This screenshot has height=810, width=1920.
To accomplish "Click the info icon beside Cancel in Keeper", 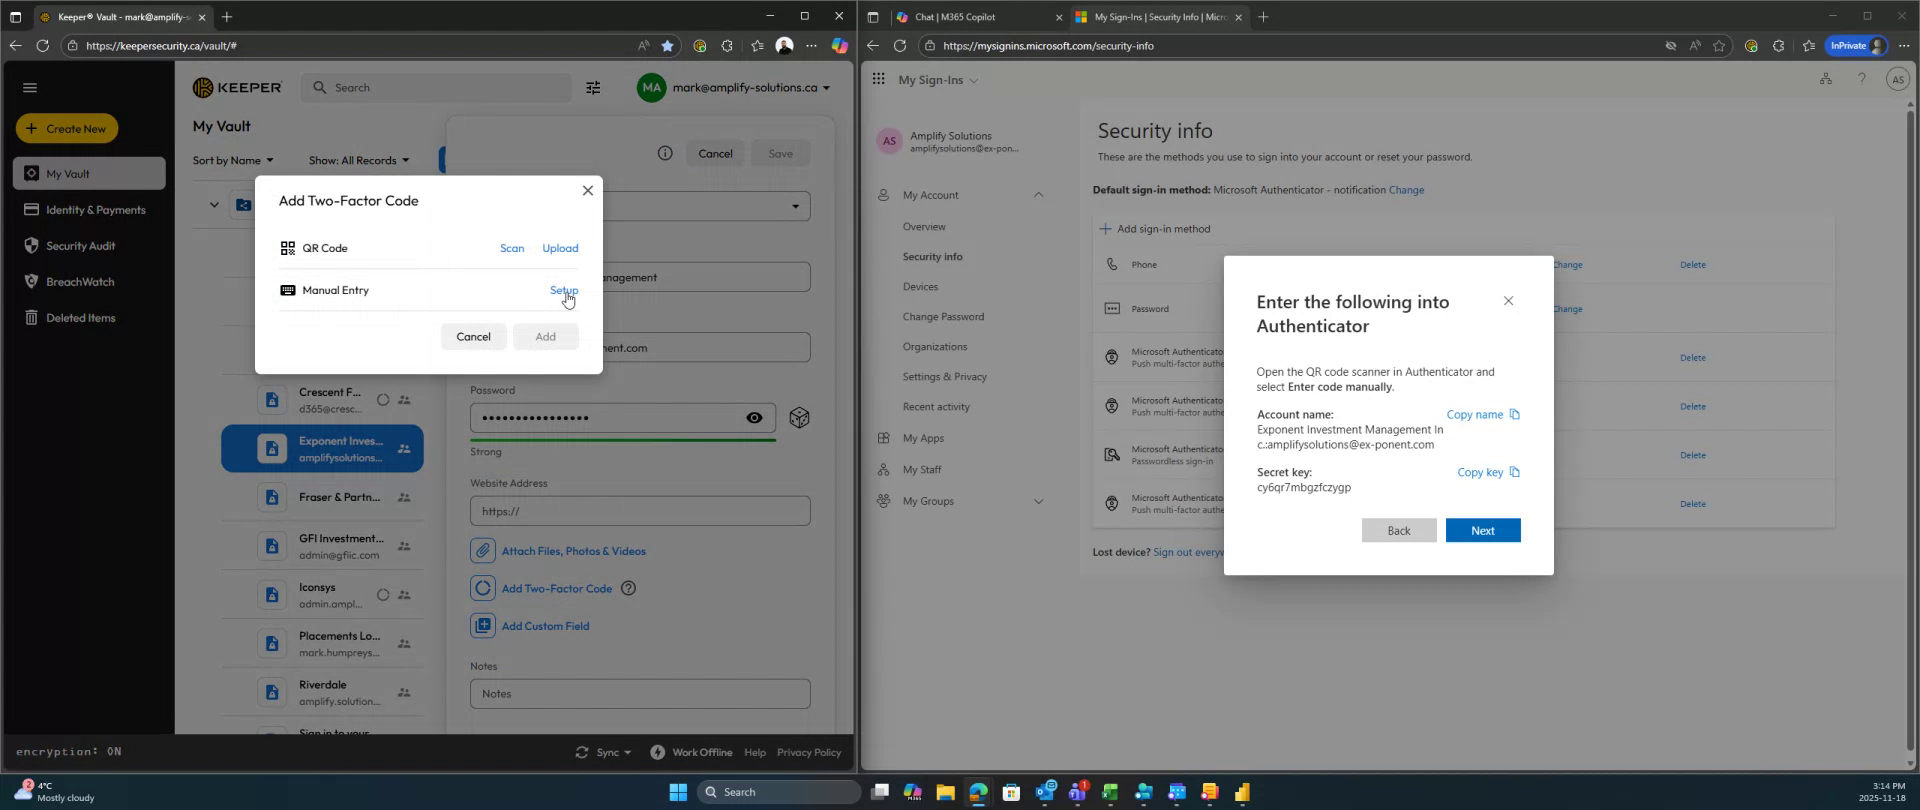I will coord(665,153).
